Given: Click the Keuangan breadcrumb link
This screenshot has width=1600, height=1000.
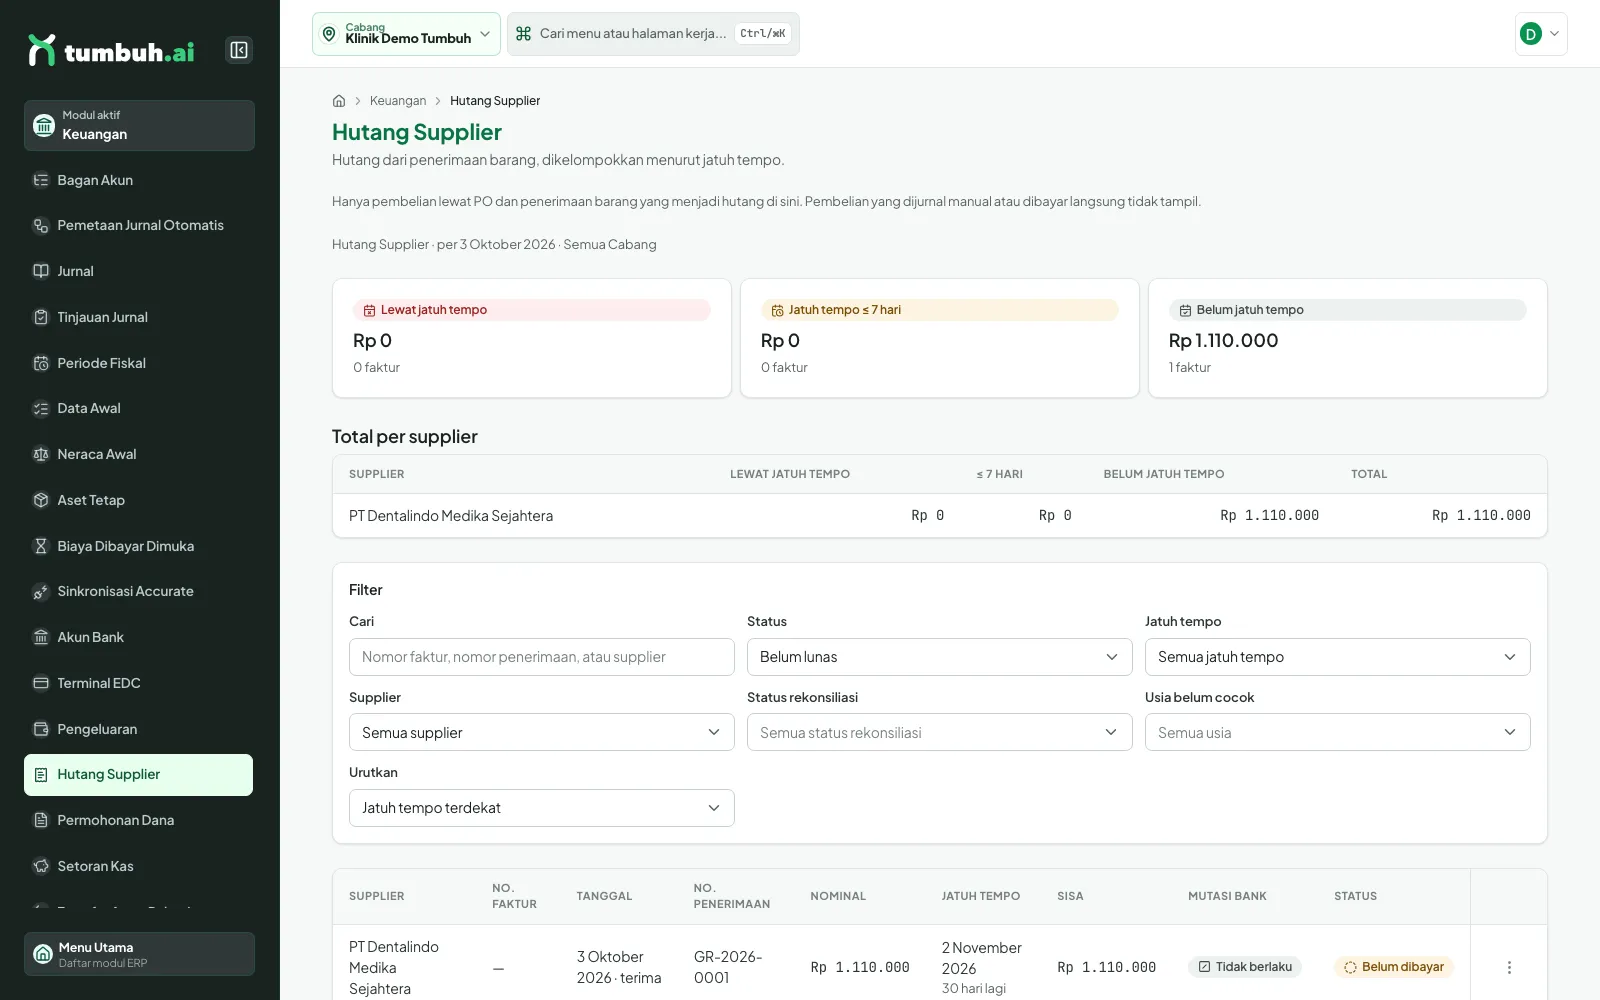Looking at the screenshot, I should pos(398,101).
